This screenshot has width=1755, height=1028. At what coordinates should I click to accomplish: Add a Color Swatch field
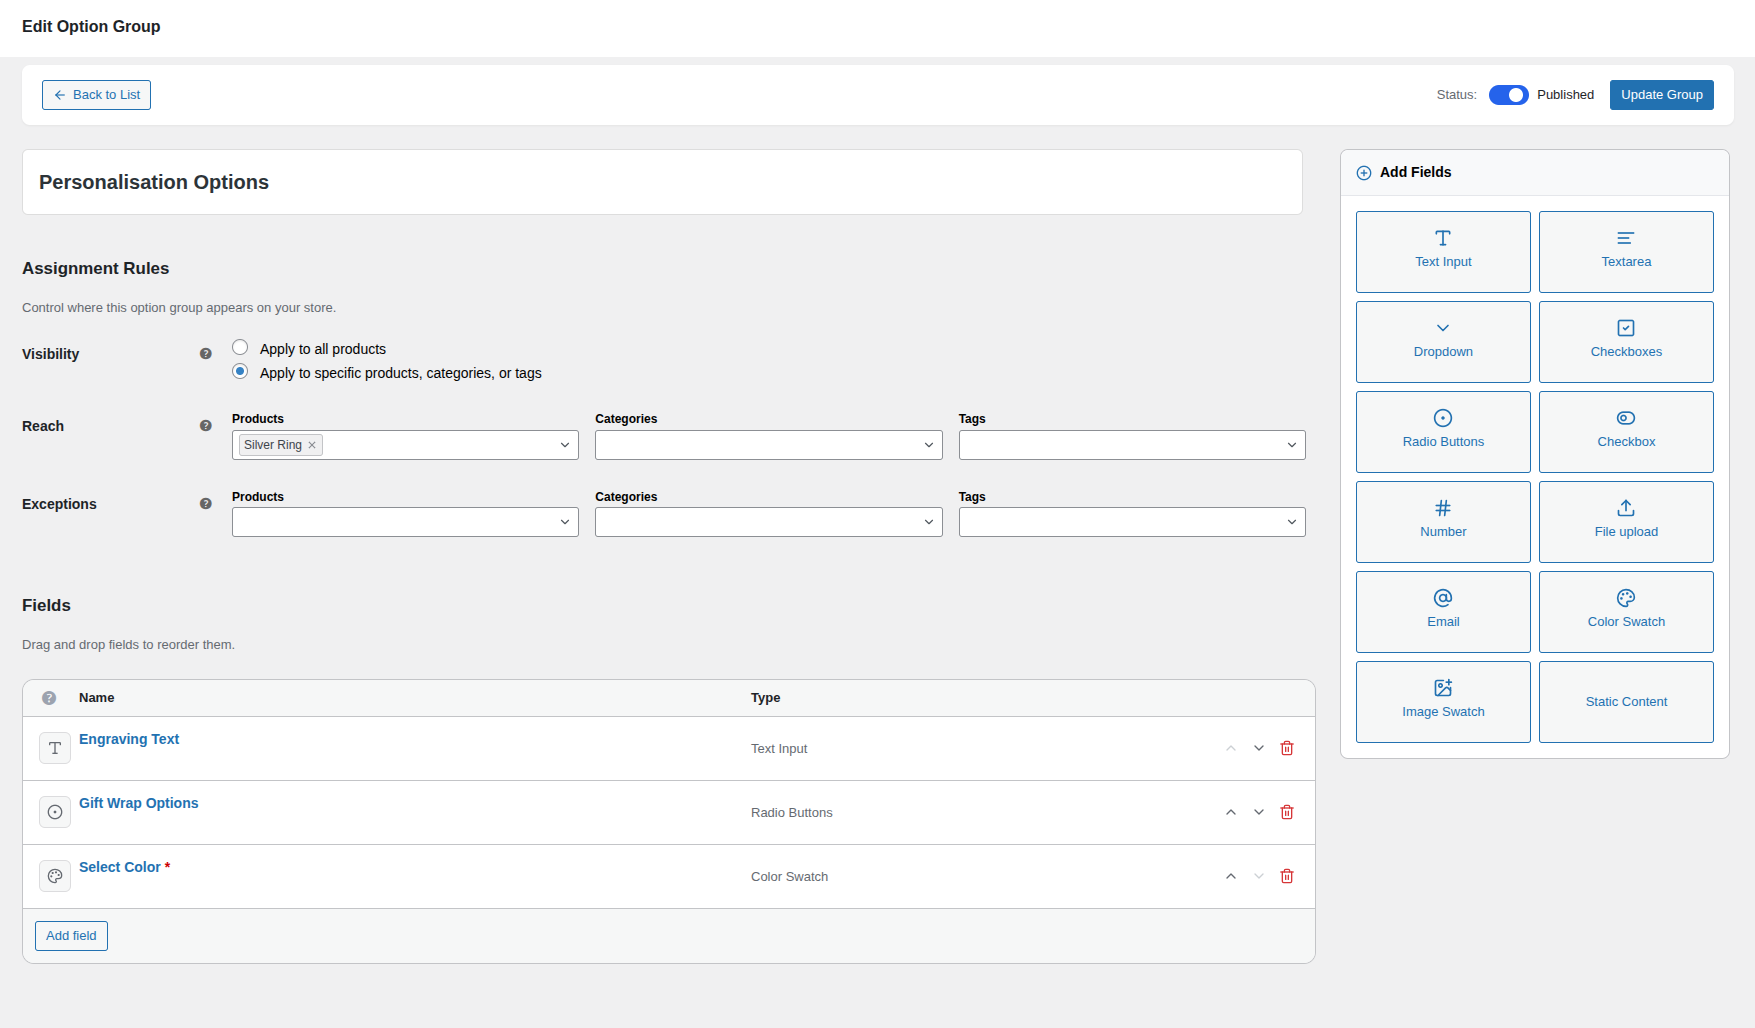[1626, 612]
